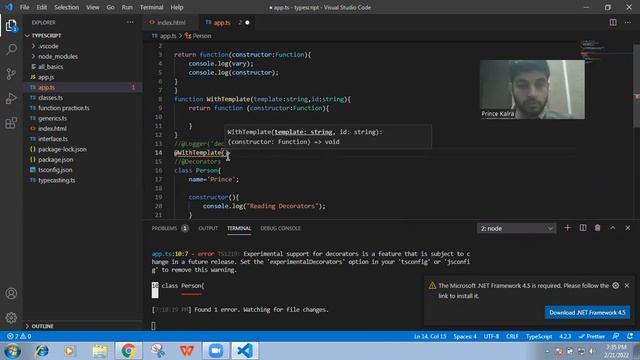
Task: Close the terminal panel
Action: 628,228
